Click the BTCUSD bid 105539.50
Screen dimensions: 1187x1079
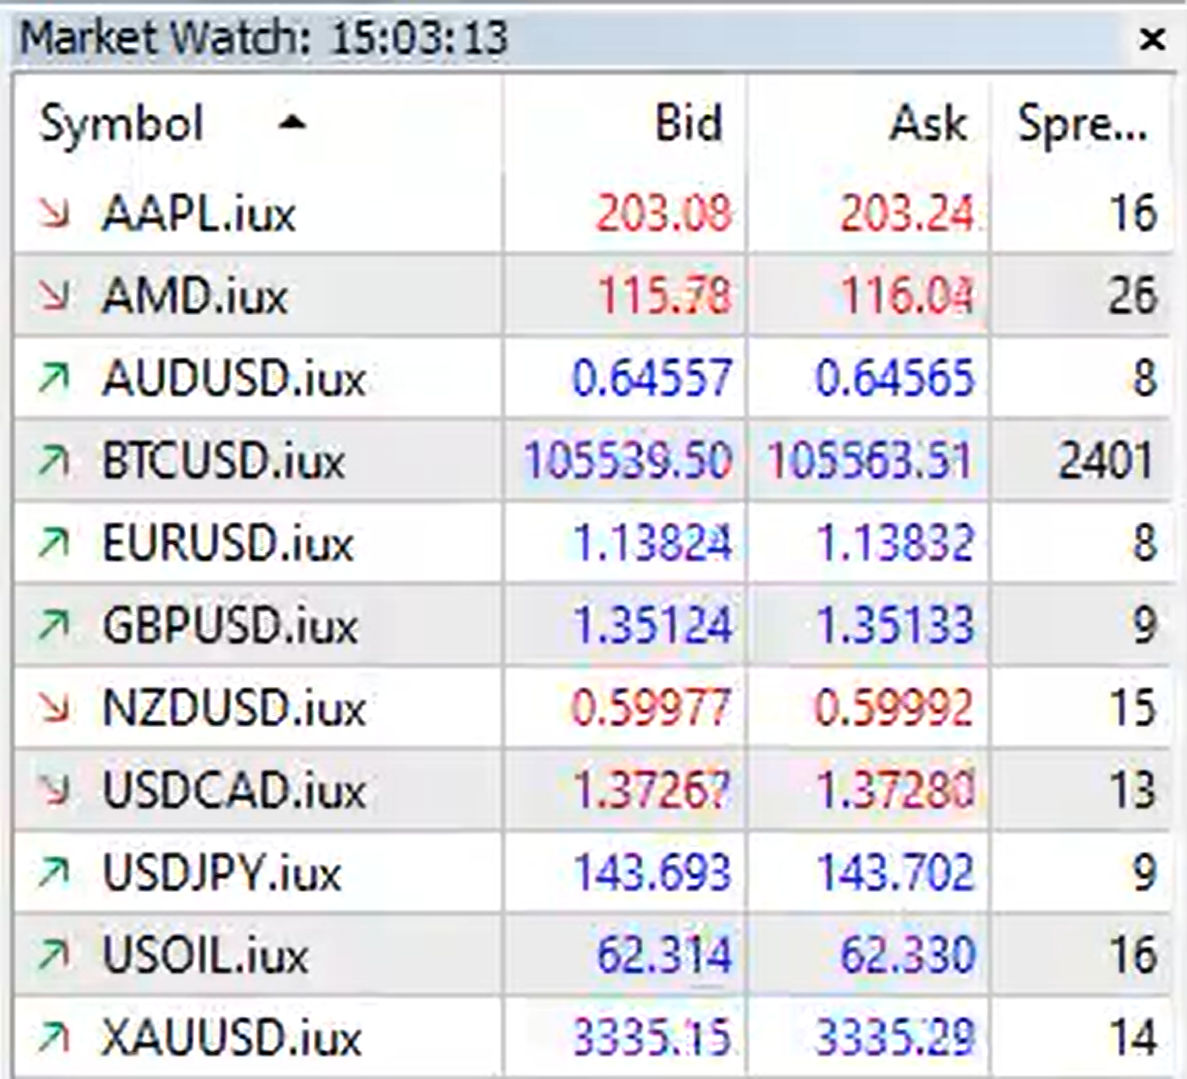(628, 461)
